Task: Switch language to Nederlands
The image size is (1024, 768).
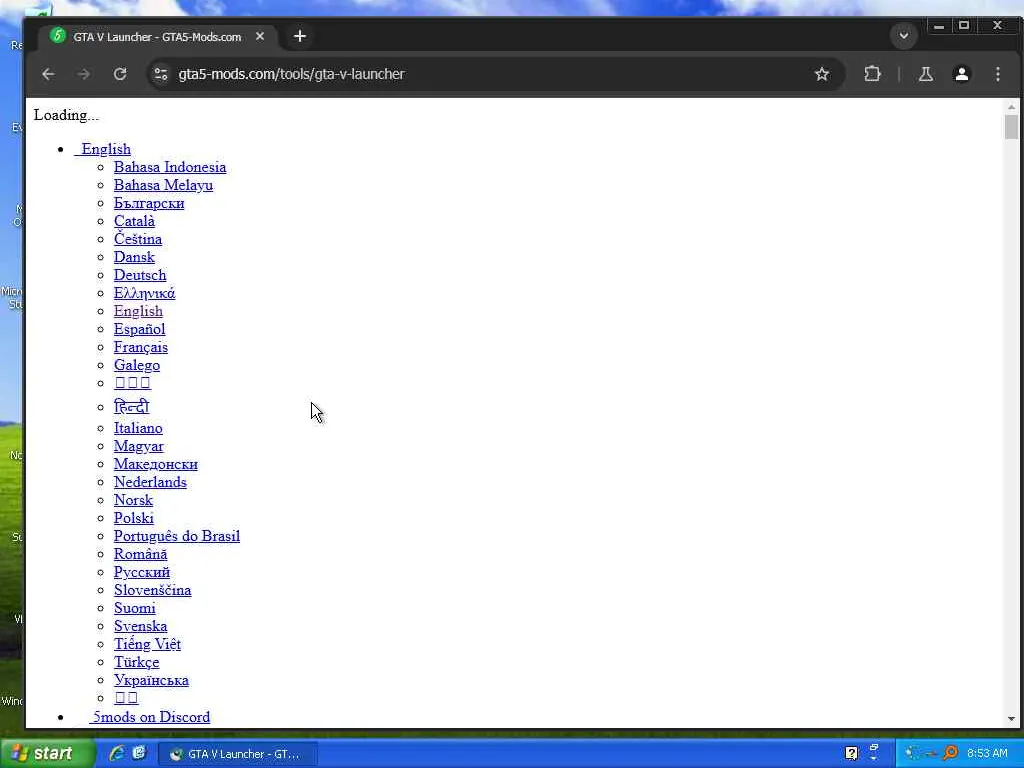Action: [x=150, y=482]
